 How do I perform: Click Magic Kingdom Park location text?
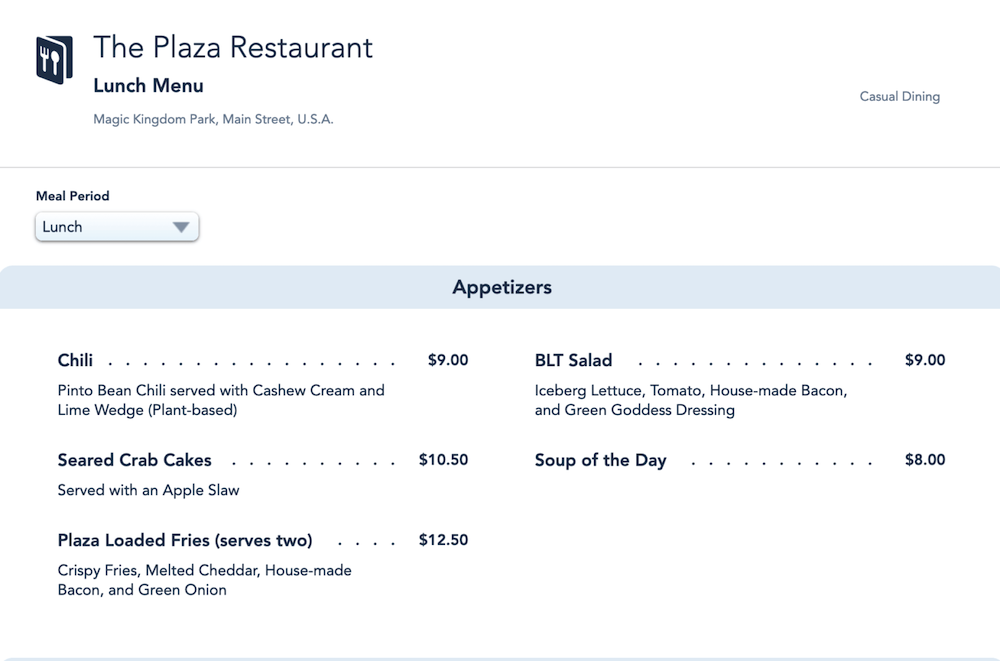coord(213,119)
